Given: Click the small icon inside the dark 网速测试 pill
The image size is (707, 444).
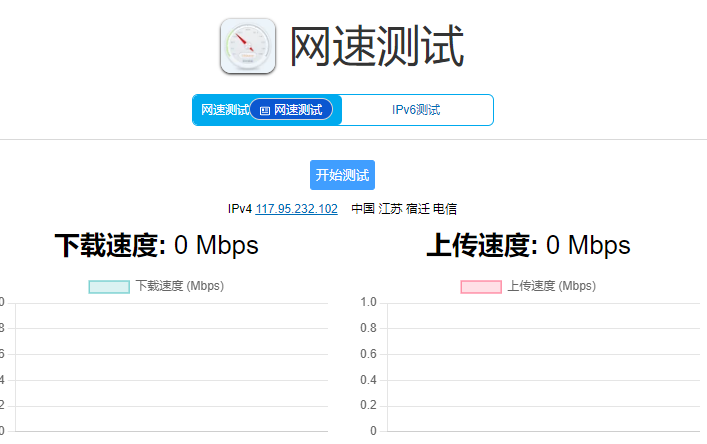Looking at the screenshot, I should click(265, 110).
